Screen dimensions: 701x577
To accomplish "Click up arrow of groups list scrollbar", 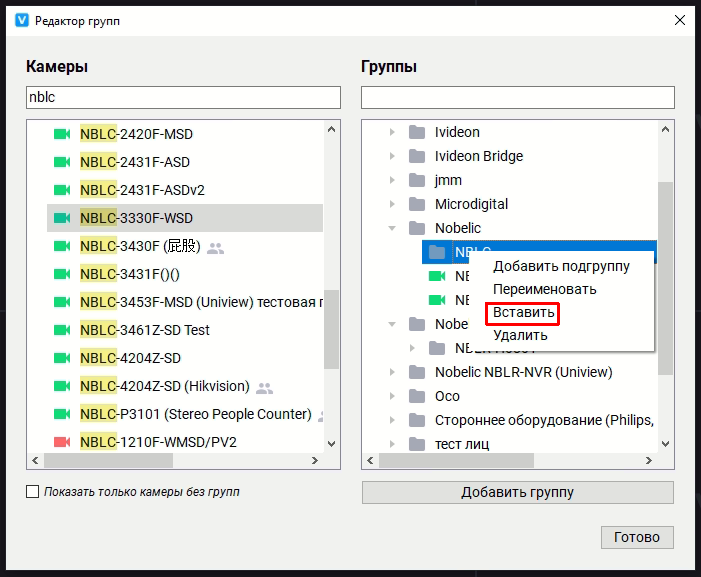I will 665,130.
